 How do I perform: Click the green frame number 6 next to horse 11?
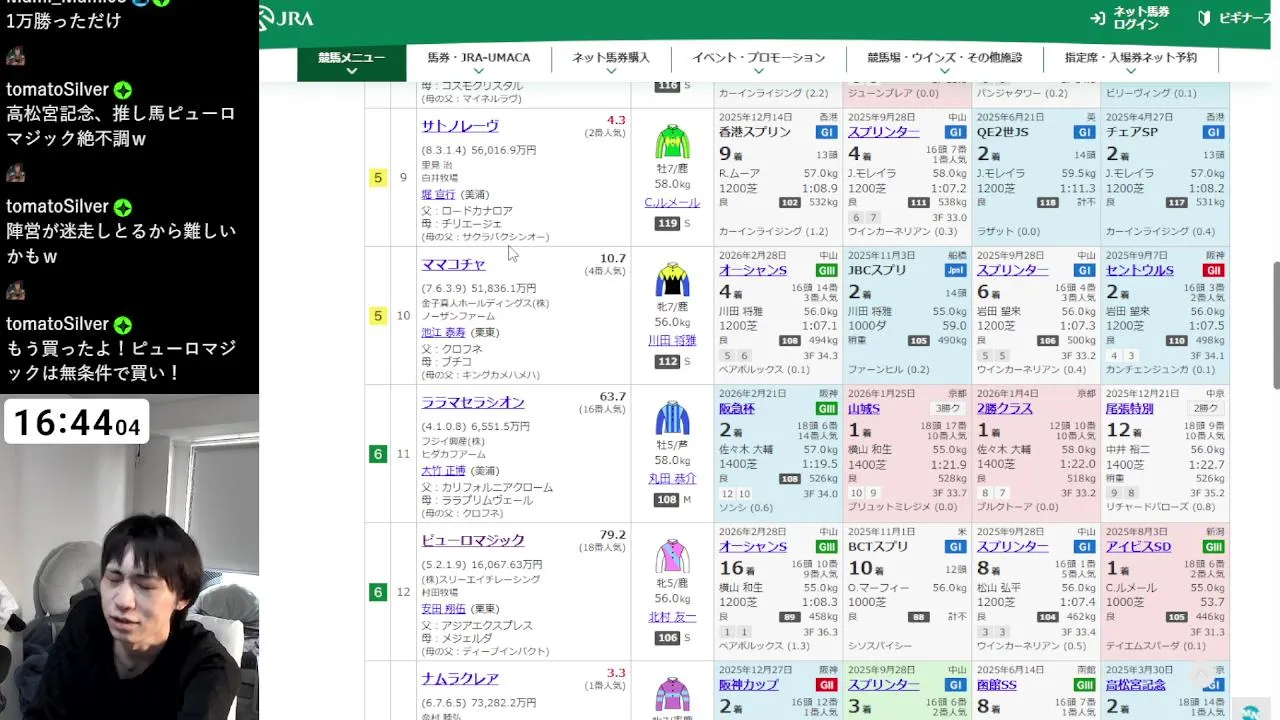tap(378, 454)
